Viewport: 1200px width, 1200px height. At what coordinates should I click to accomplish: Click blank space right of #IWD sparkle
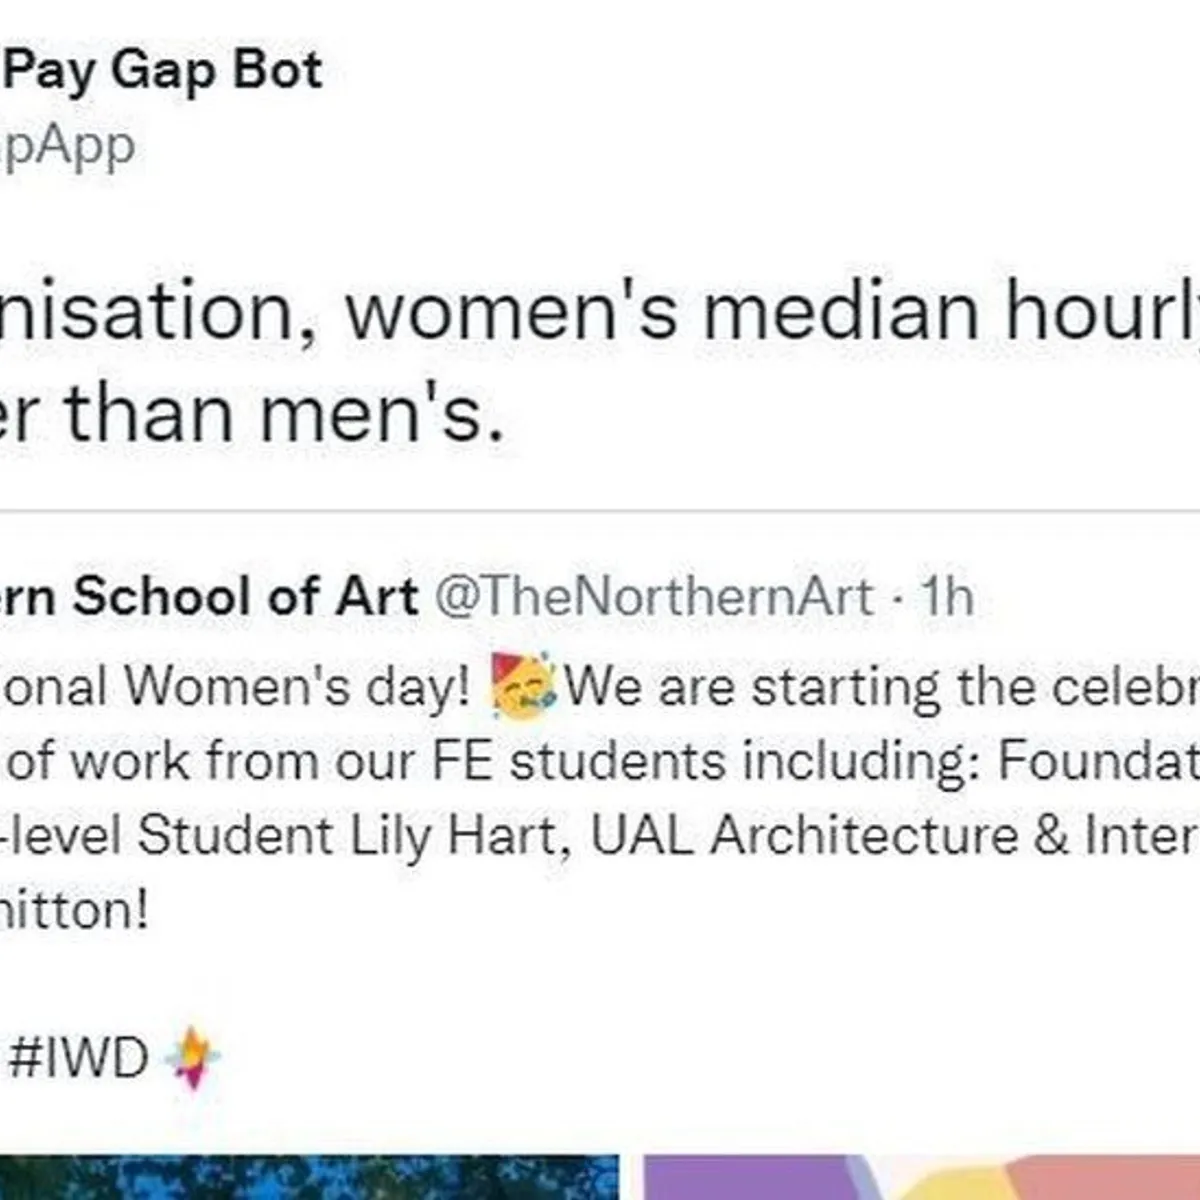(x=700, y=1058)
